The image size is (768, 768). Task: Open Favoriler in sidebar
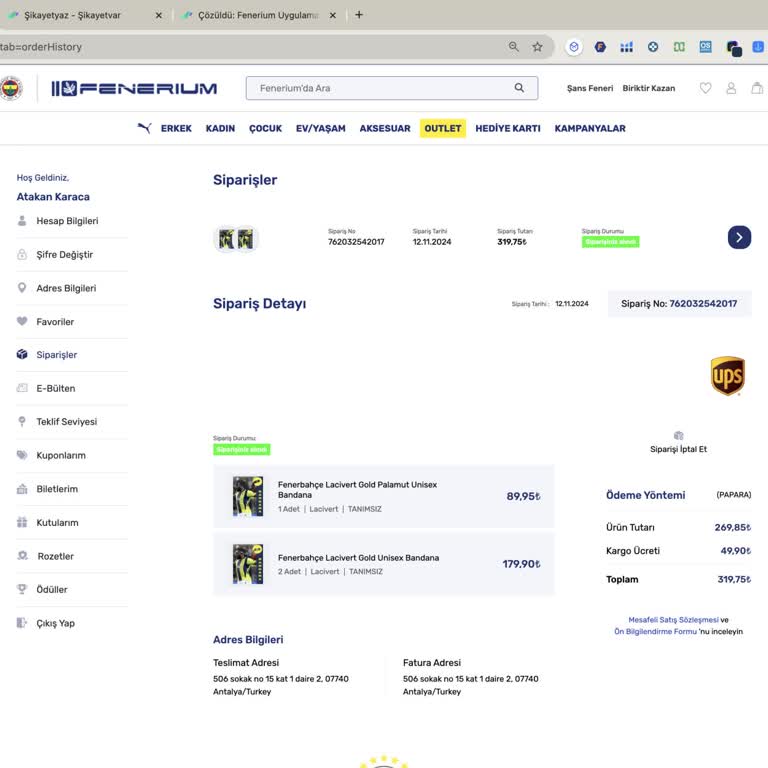(x=55, y=322)
